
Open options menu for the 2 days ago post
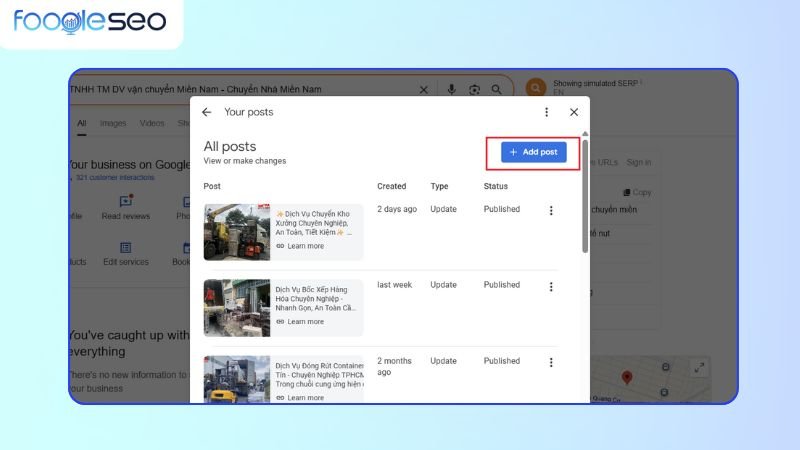pyautogui.click(x=551, y=210)
